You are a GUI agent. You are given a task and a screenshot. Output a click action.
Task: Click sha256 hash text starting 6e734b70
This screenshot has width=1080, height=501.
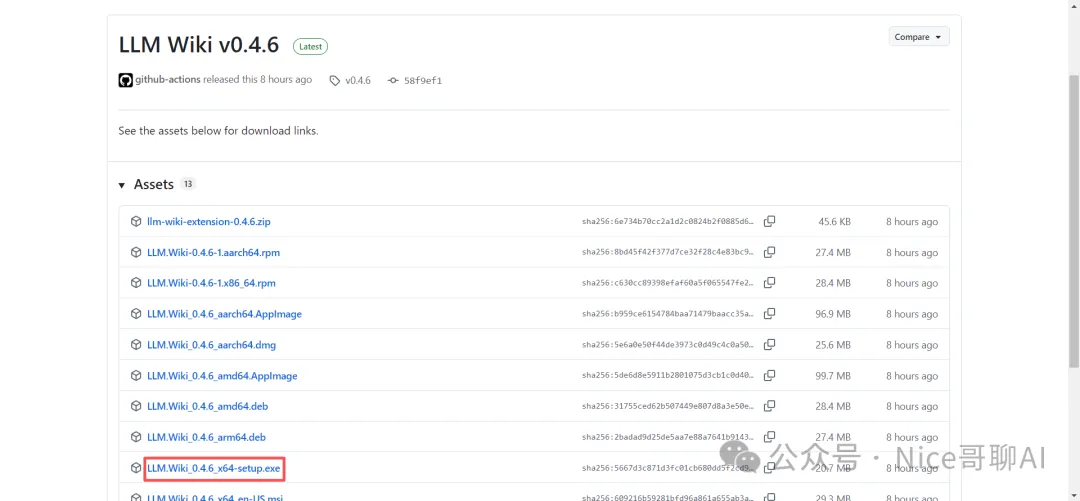coord(668,222)
